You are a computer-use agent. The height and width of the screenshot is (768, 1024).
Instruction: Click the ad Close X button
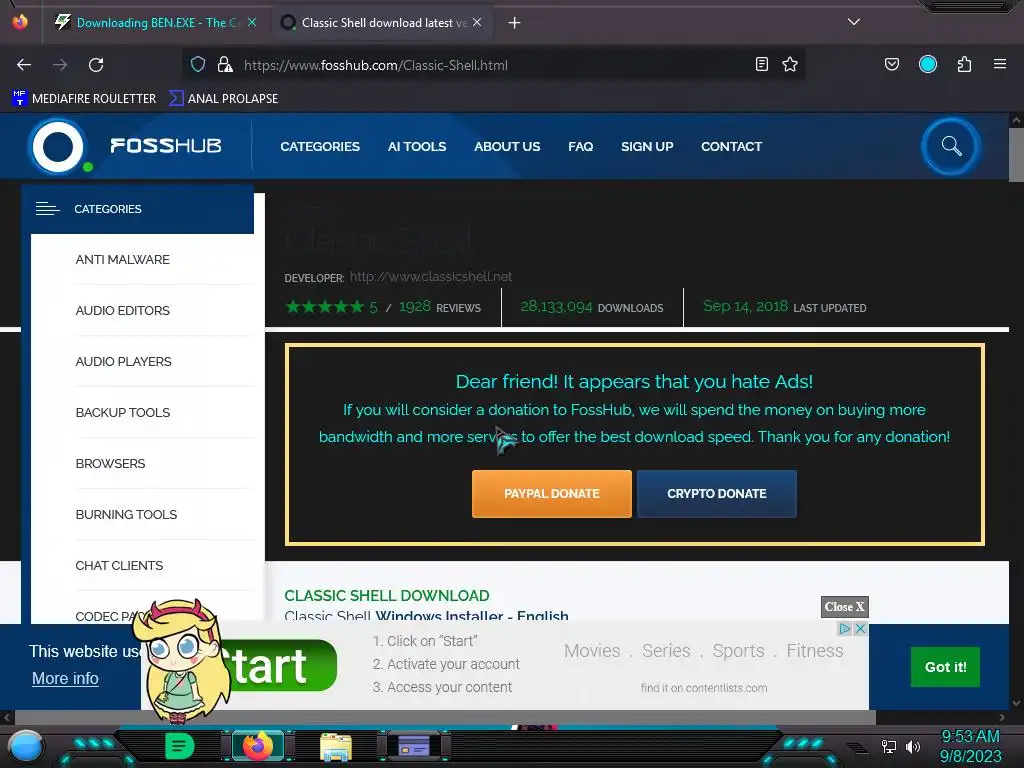(844, 607)
